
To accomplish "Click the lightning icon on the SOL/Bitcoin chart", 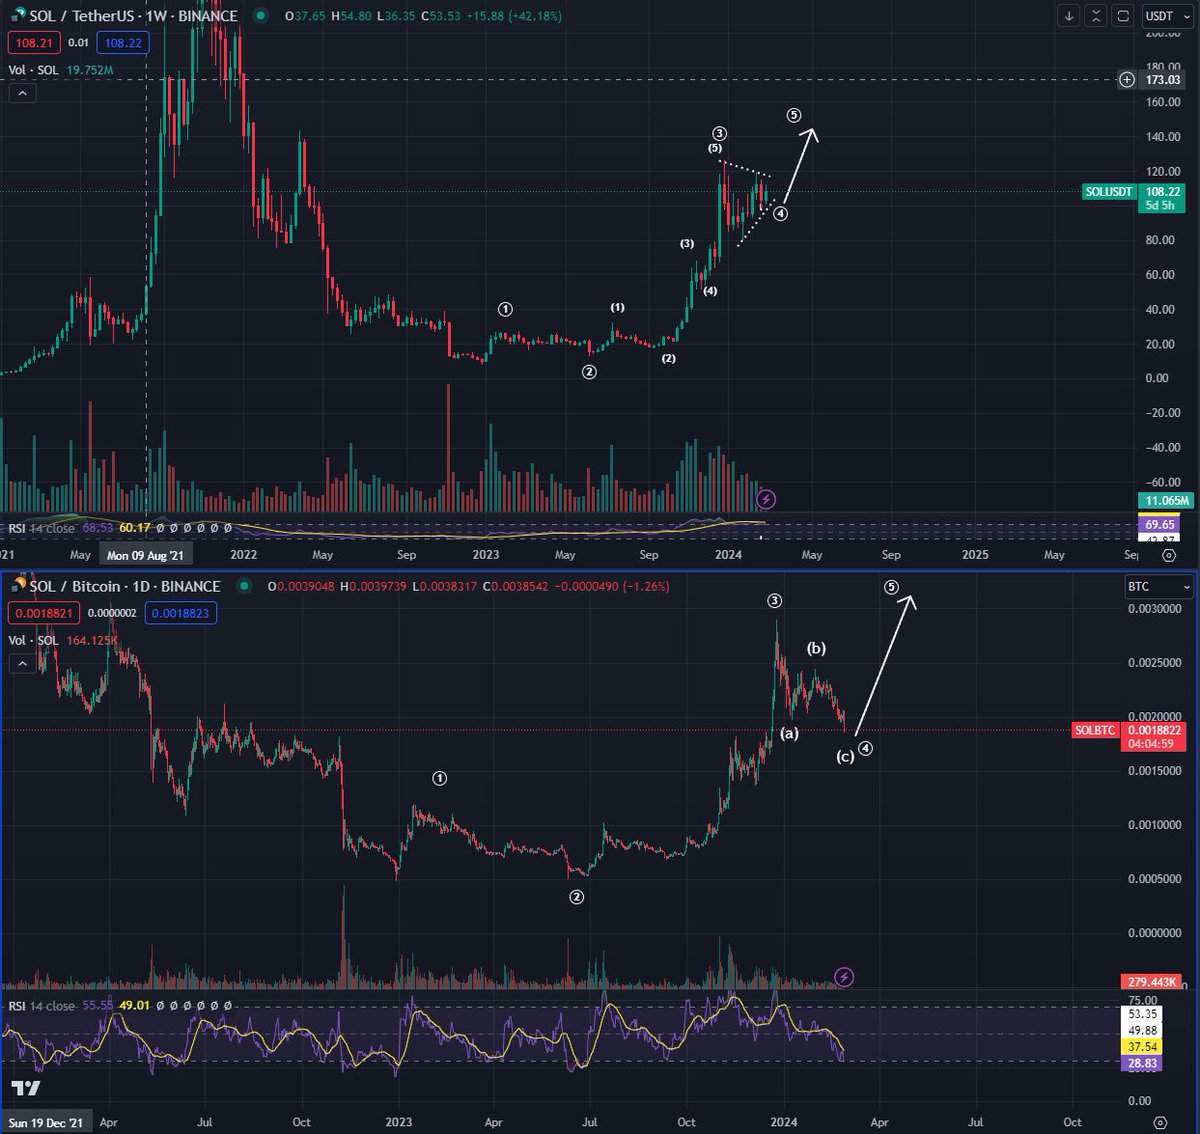I will (x=843, y=977).
